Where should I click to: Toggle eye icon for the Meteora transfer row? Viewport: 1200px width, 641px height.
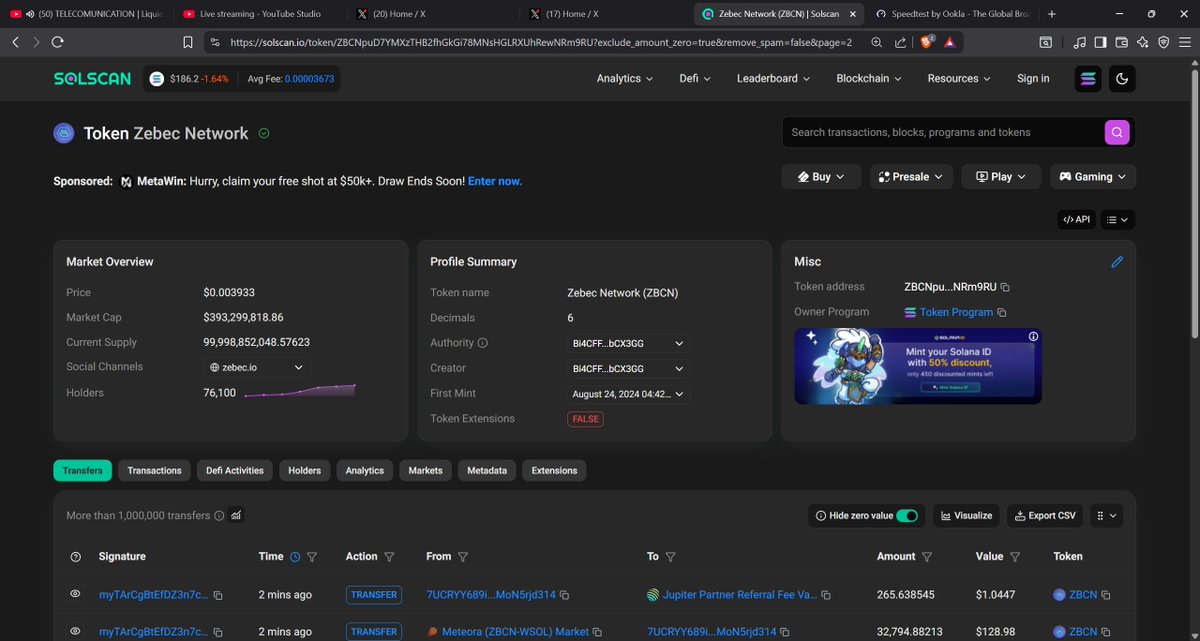(75, 631)
